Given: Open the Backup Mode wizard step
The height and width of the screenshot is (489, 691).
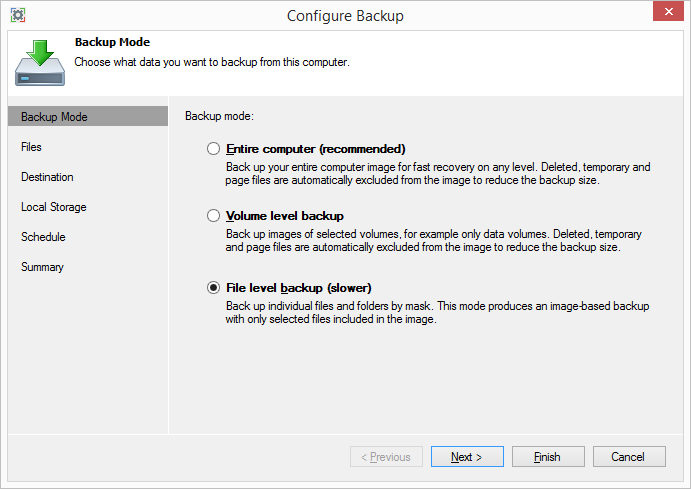Looking at the screenshot, I should [54, 117].
